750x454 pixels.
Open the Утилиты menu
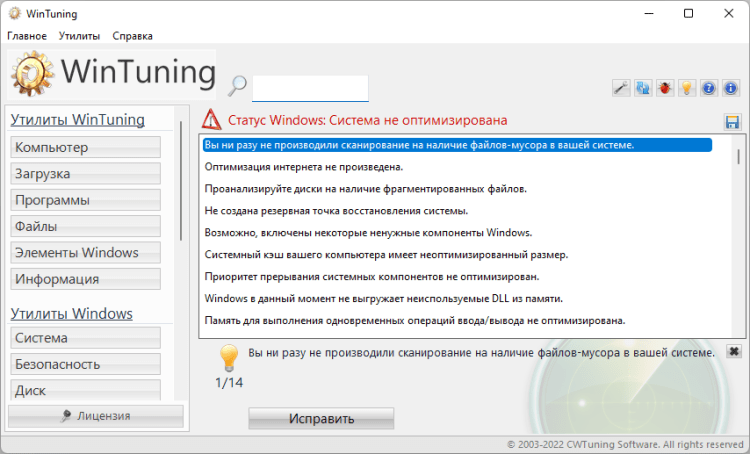(79, 36)
